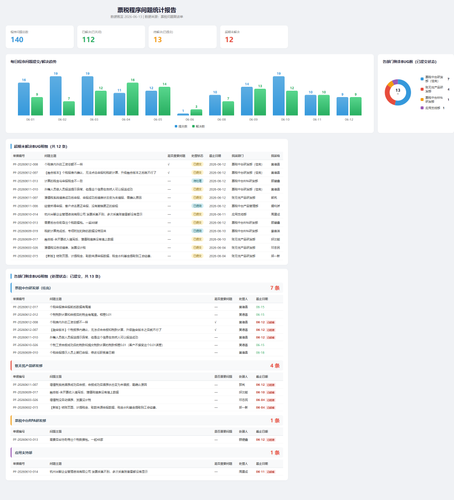Click the blue bar for 06-01
Image resolution: width=454 pixels, height=500 pixels.
tap(24, 99)
